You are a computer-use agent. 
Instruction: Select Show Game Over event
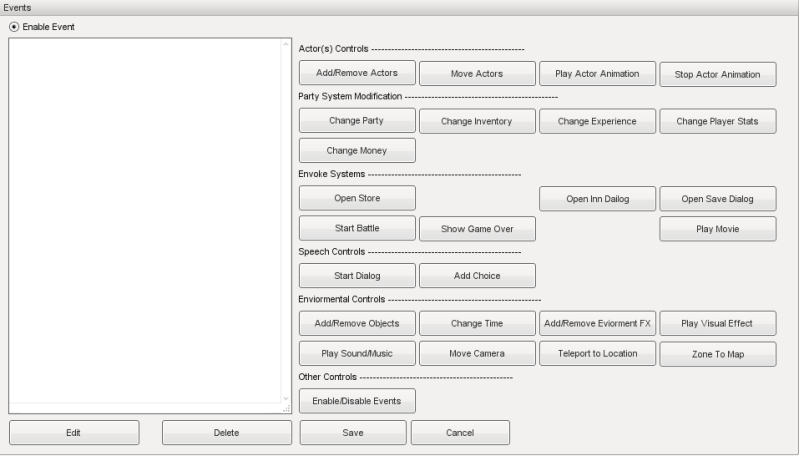tap(477, 228)
